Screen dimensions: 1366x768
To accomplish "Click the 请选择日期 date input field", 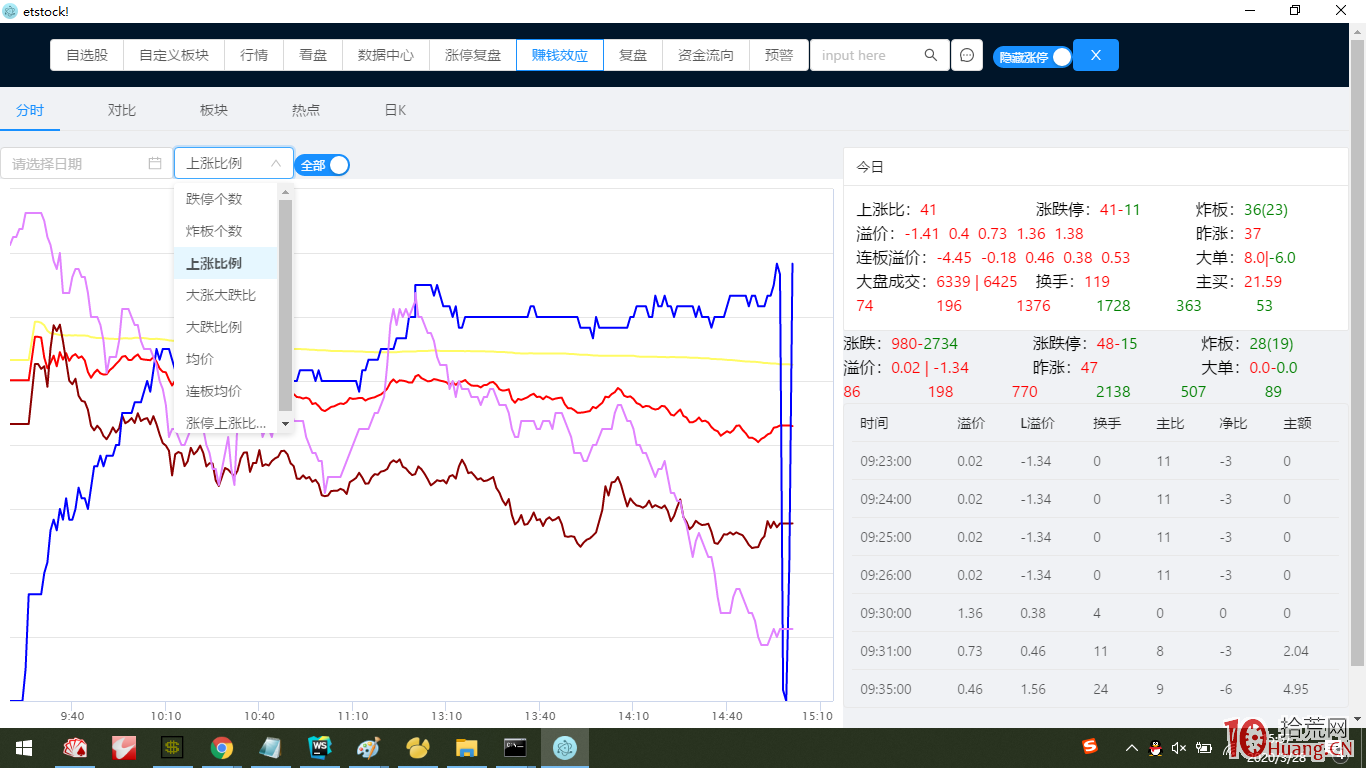I will pyautogui.click(x=86, y=163).
